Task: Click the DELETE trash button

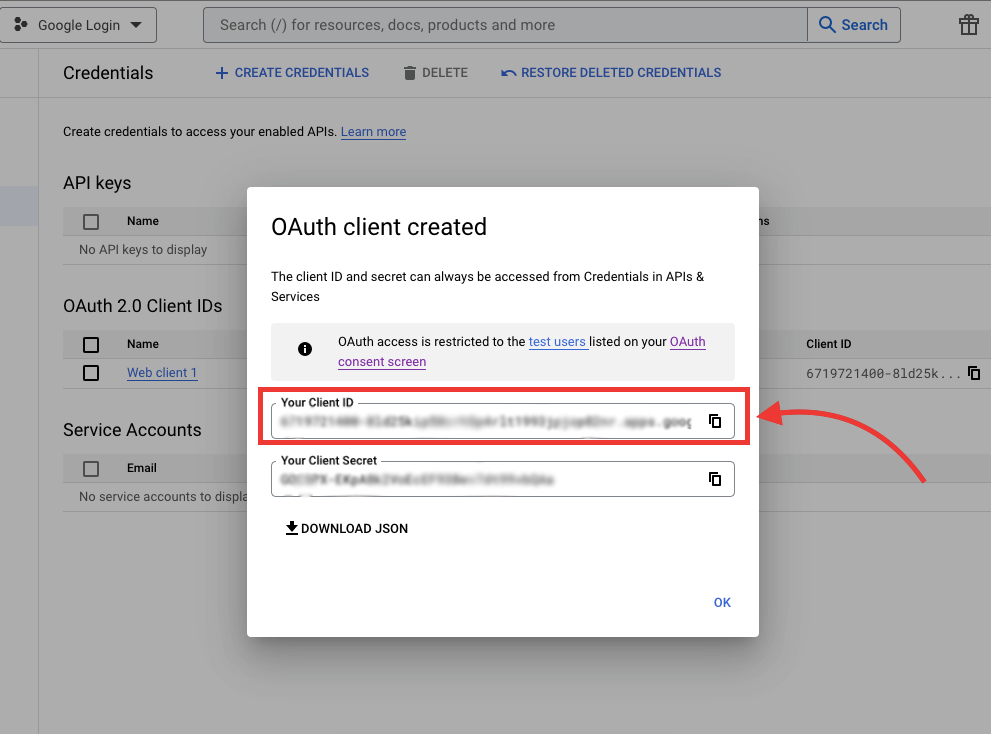Action: [x=435, y=73]
